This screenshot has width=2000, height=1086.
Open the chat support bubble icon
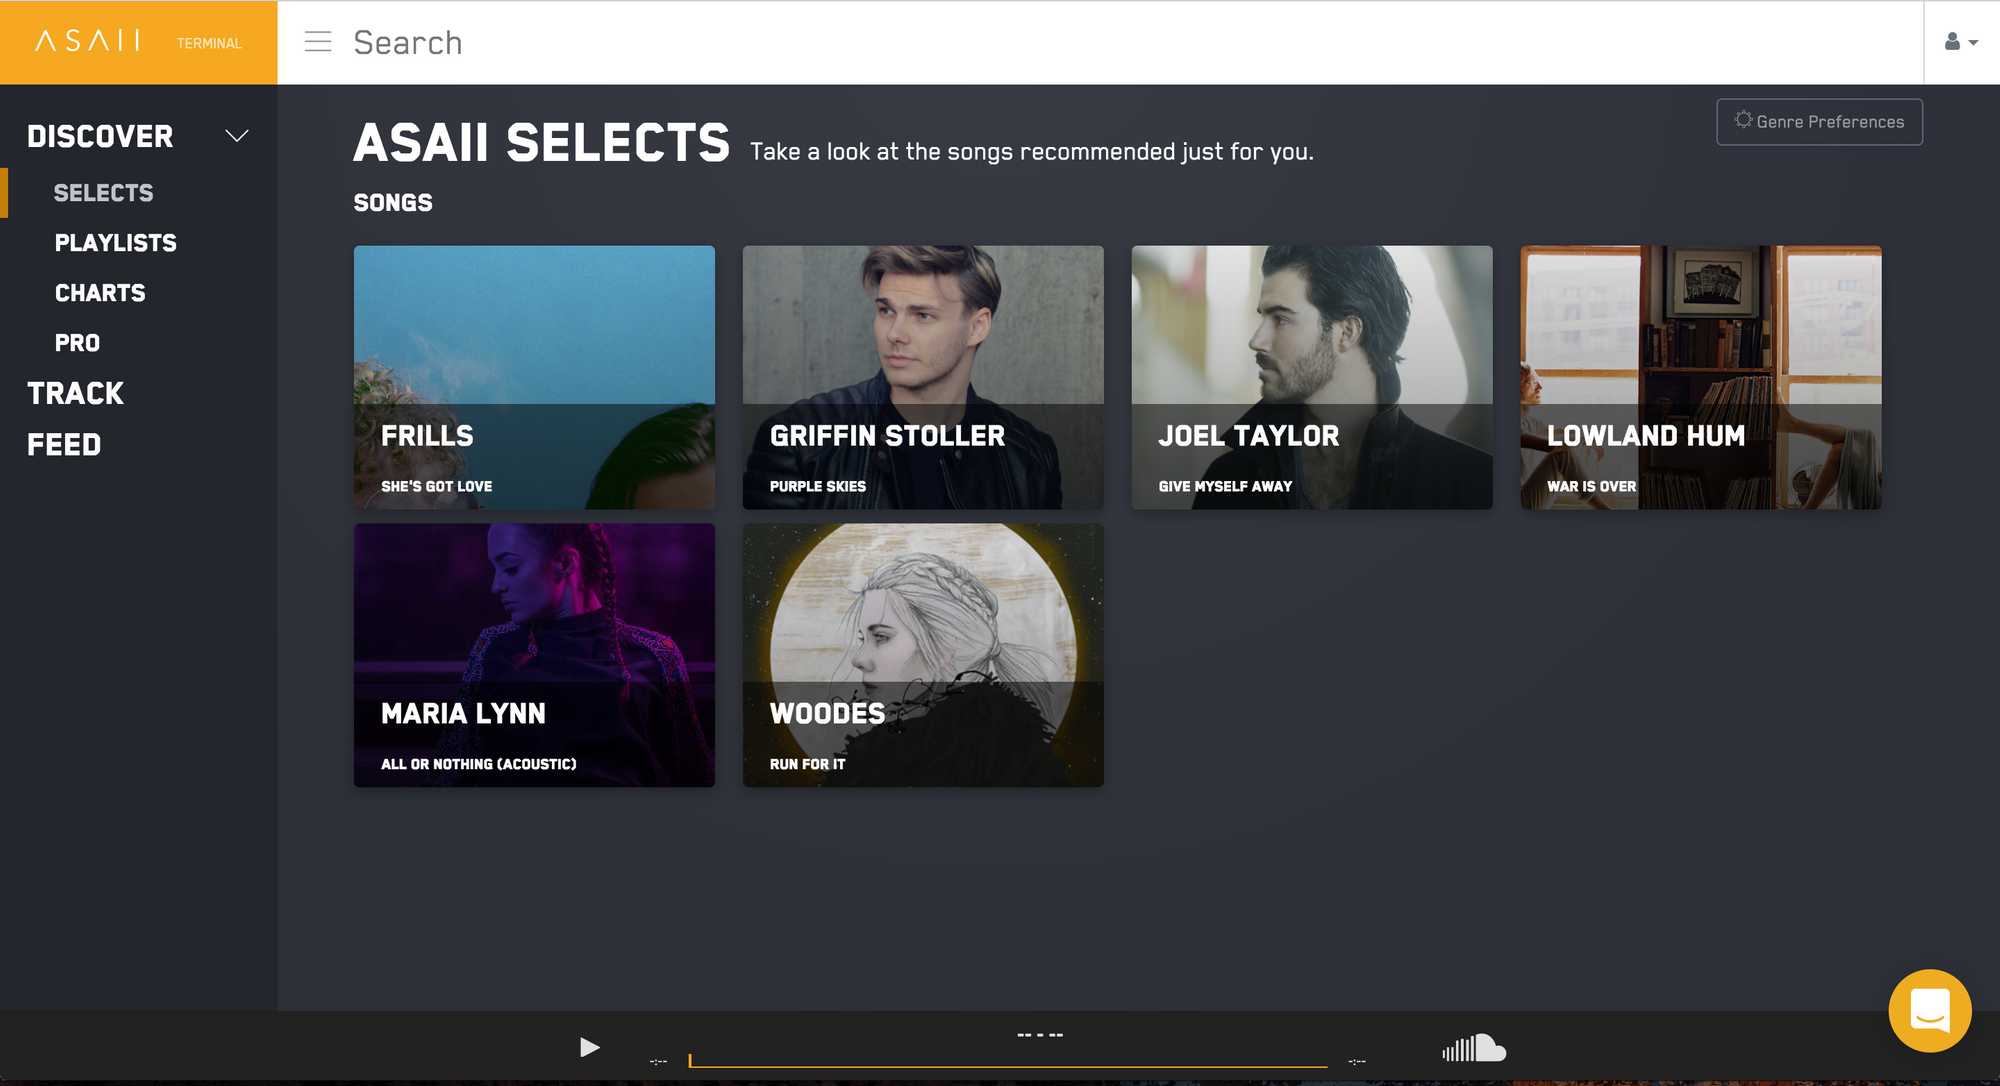point(1930,1010)
